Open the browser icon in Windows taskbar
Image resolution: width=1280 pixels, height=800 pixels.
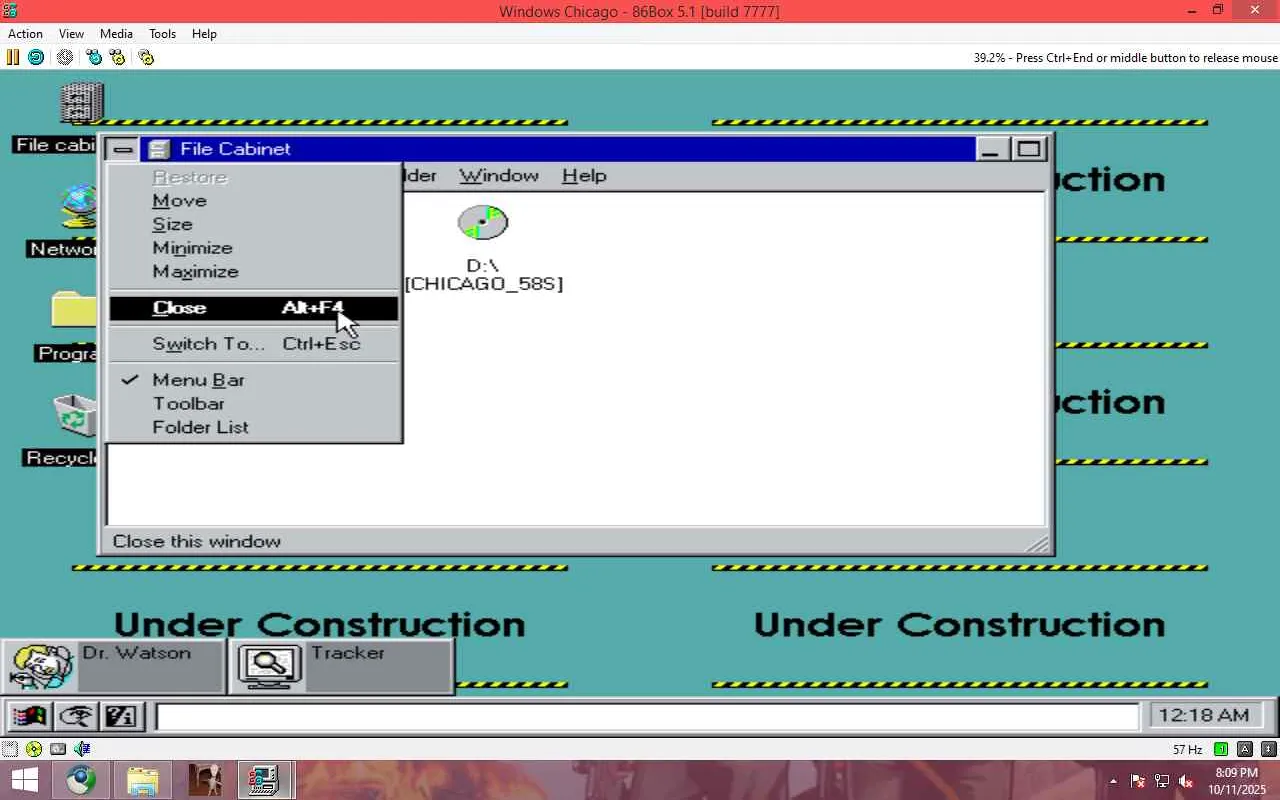coord(82,780)
